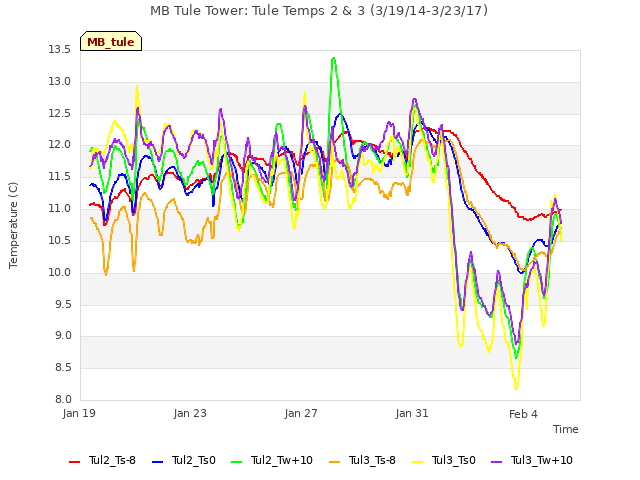640x480 pixels.
Task: Toggle the Tul2_Ts-8 legend label
Action: click(112, 461)
